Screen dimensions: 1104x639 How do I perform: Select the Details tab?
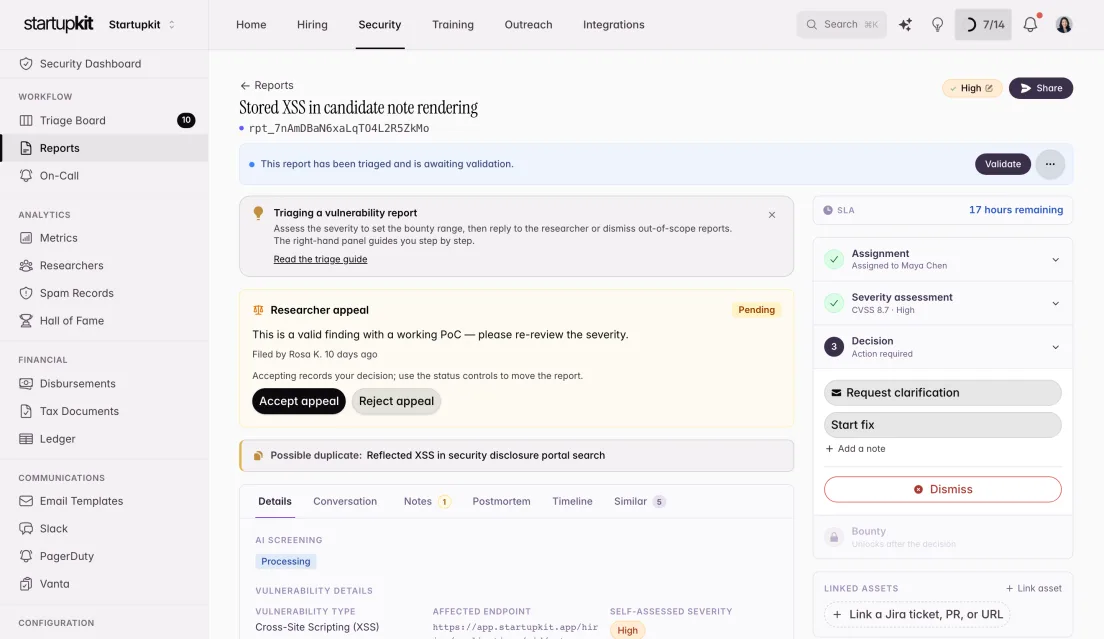point(275,501)
